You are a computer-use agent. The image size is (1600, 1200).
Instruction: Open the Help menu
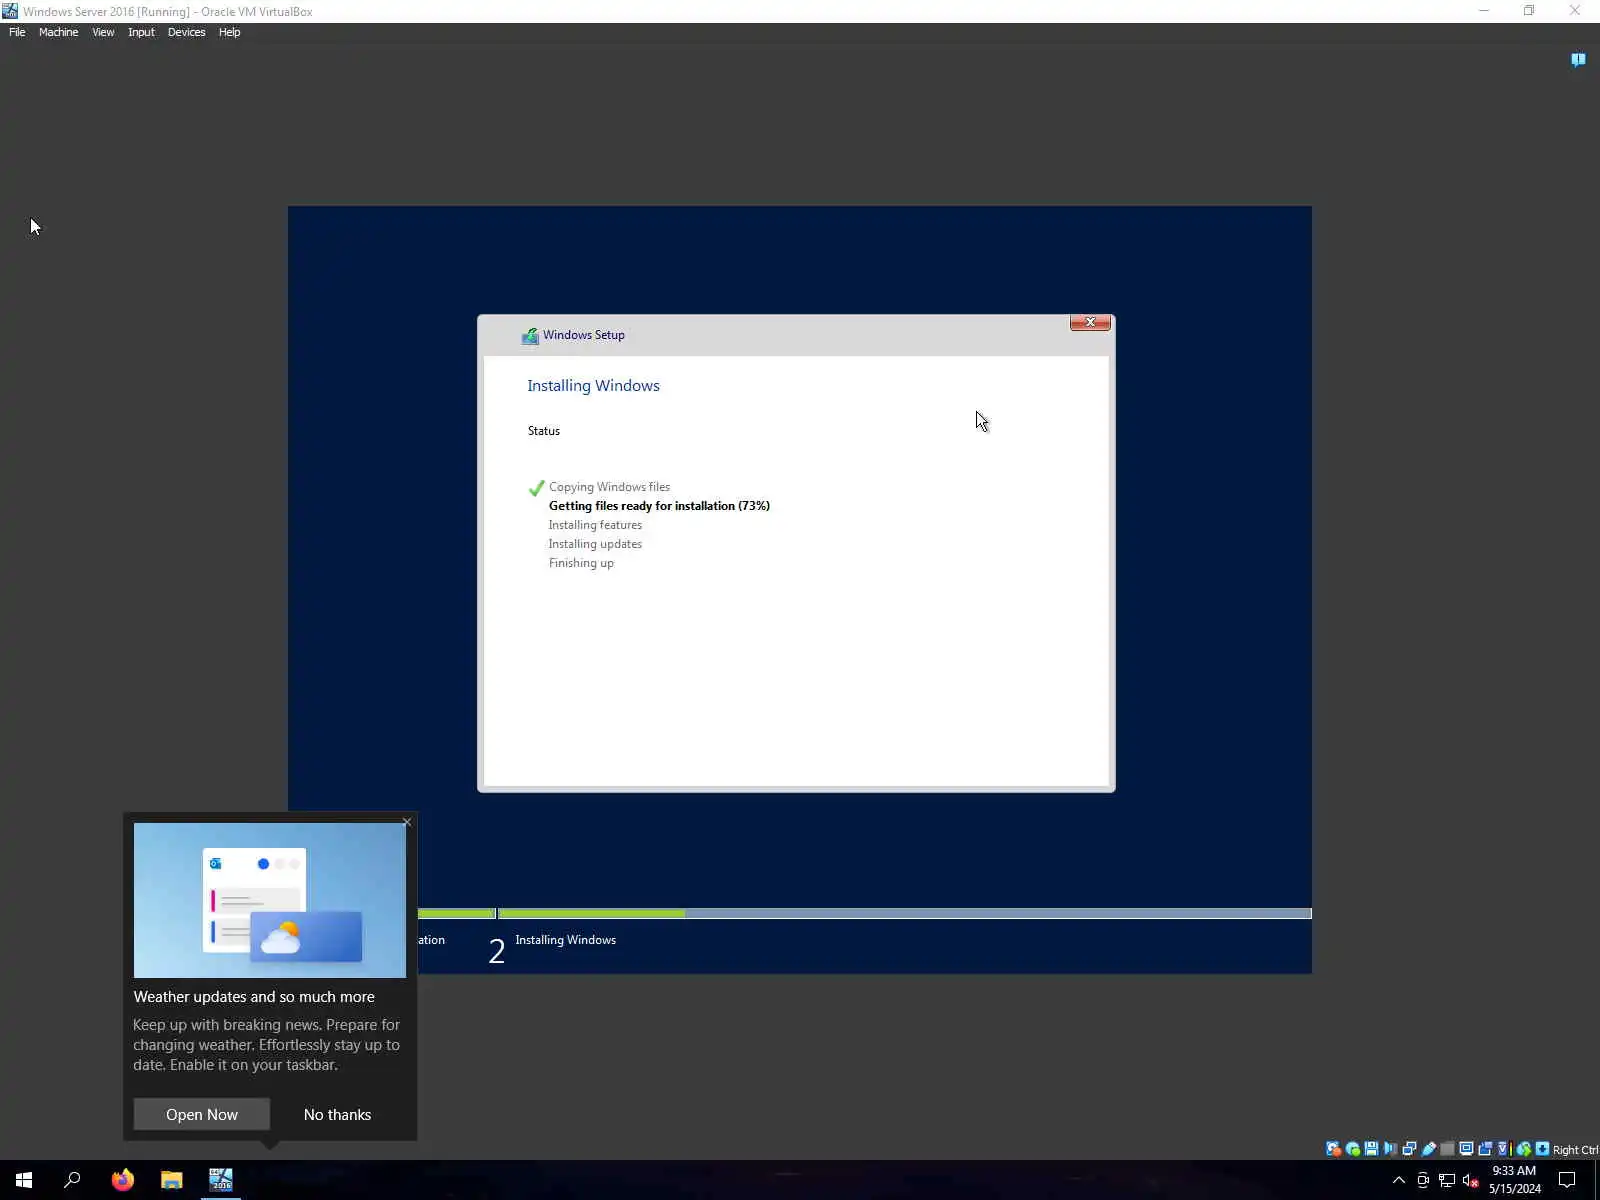229,32
